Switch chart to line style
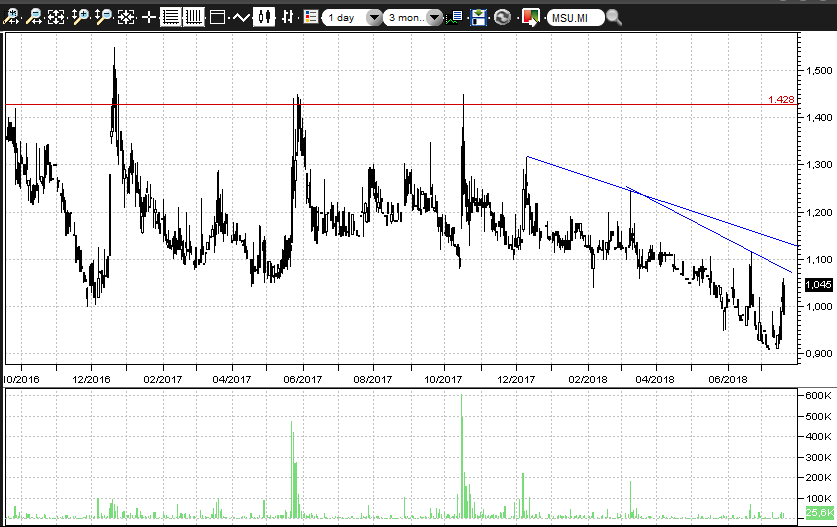The image size is (837, 527). (x=241, y=17)
